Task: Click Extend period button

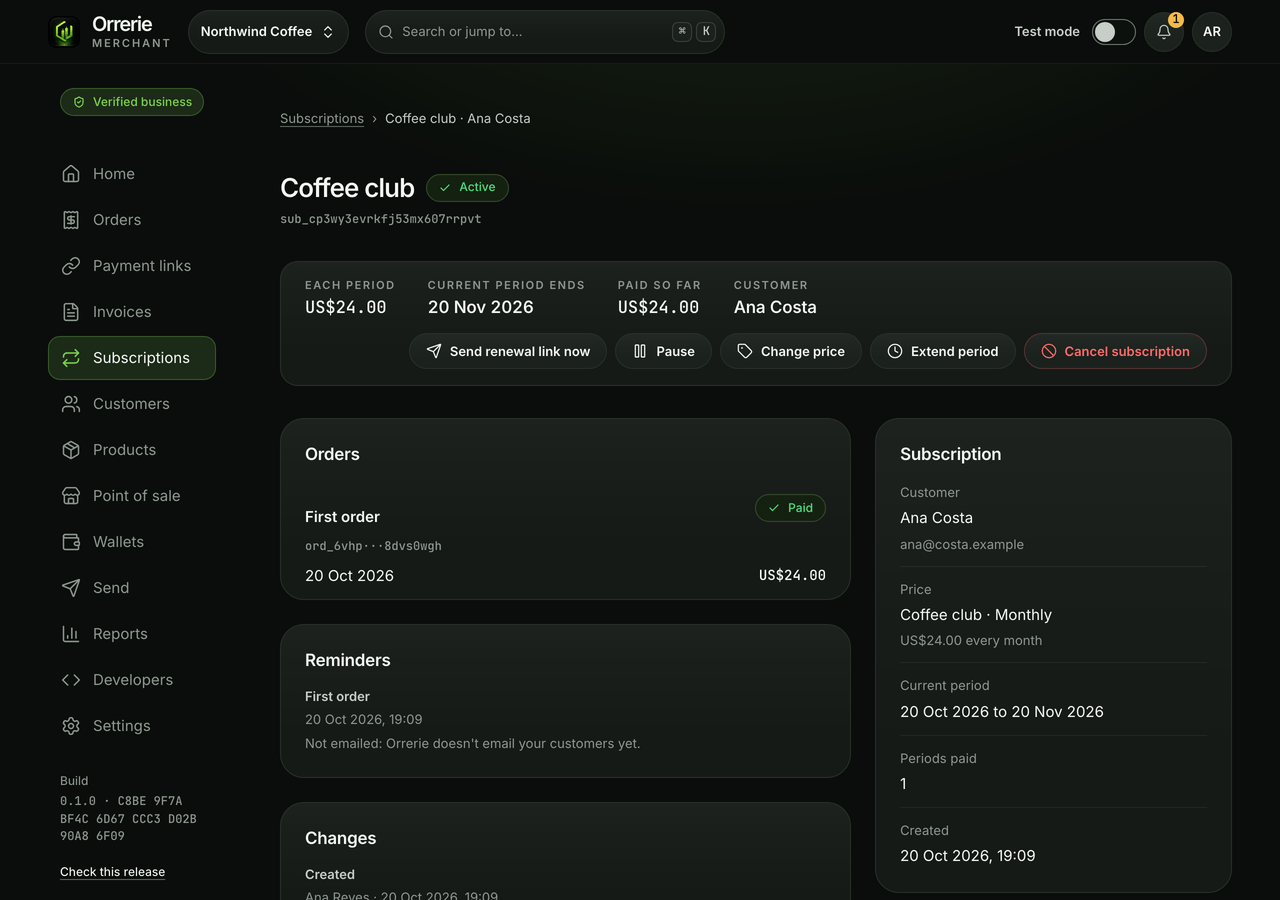Action: coord(943,351)
